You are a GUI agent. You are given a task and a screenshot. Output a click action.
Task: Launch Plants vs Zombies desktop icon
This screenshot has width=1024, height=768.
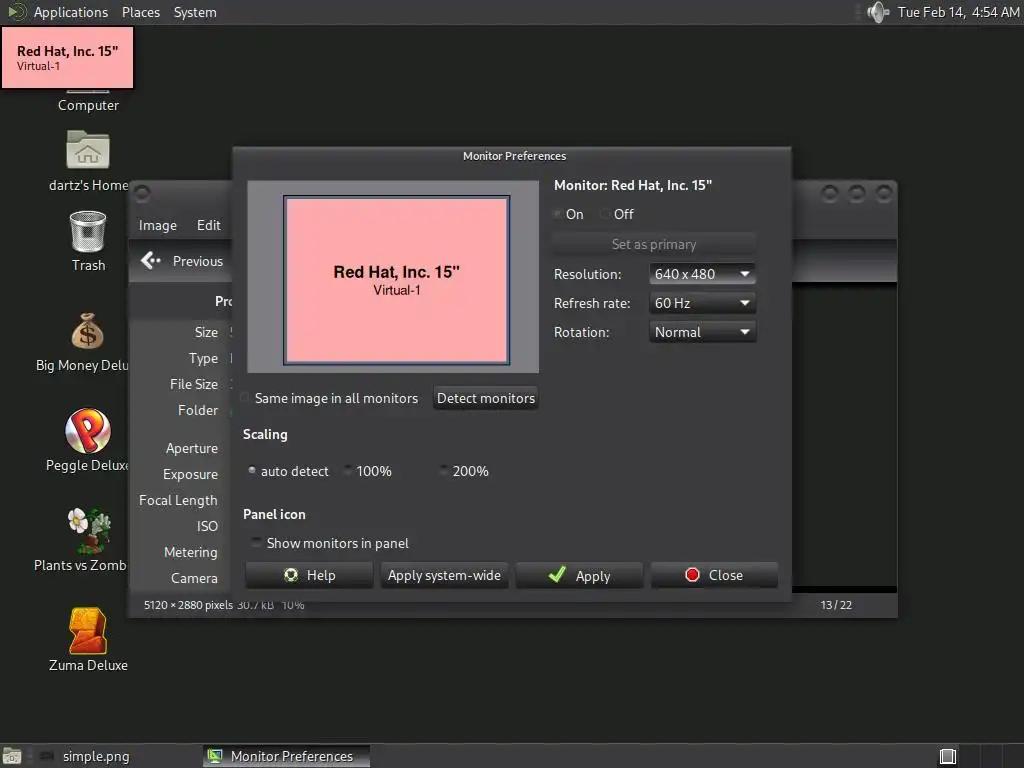89,530
